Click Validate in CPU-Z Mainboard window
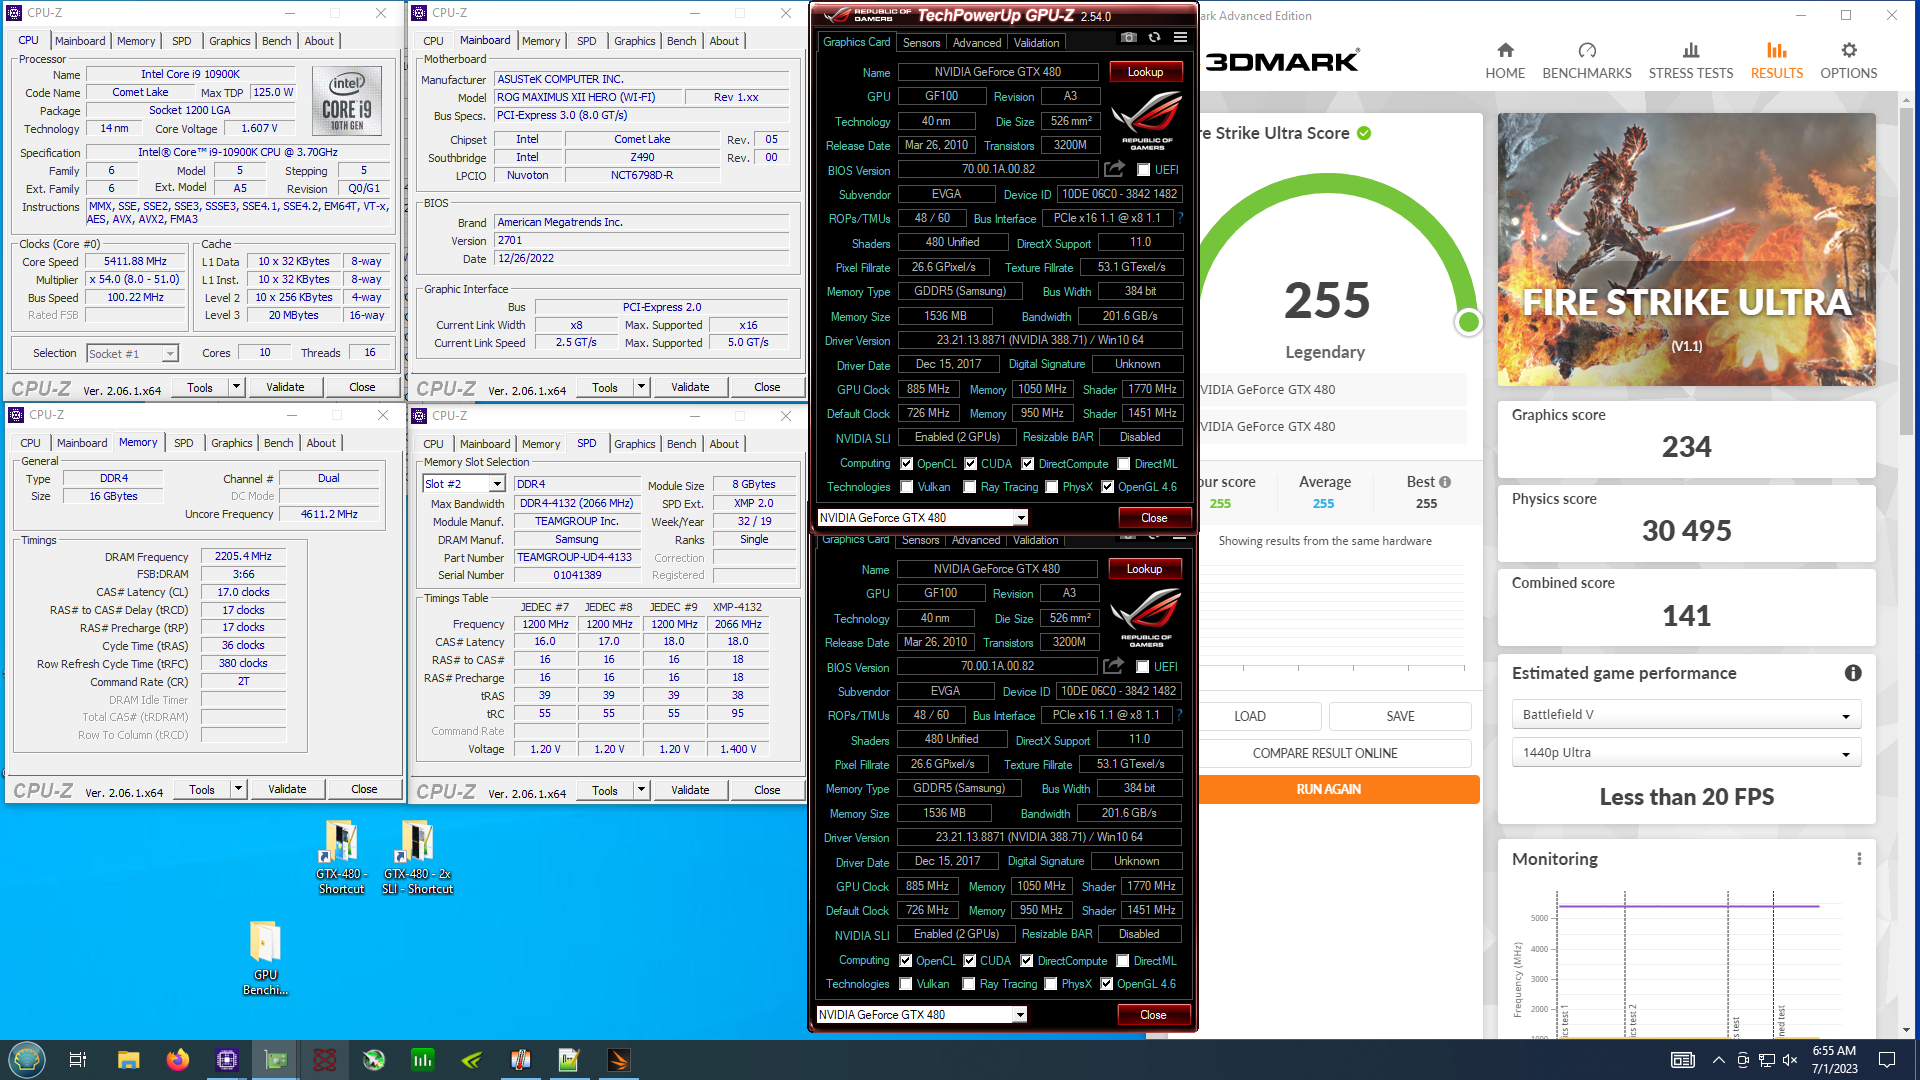The image size is (1920, 1080). 690,387
